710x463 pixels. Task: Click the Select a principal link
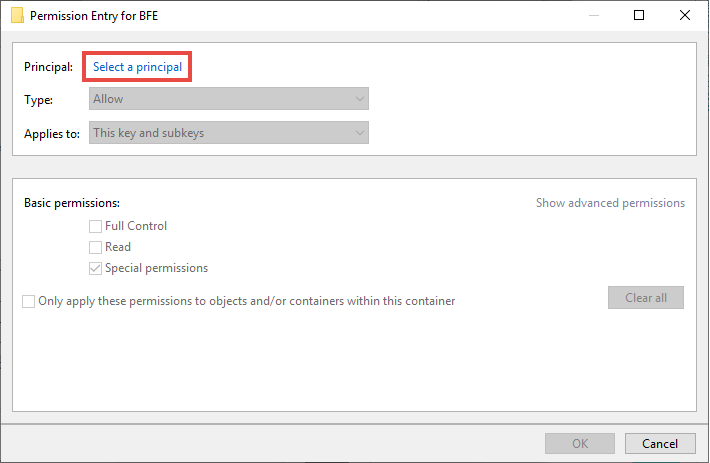tap(137, 67)
